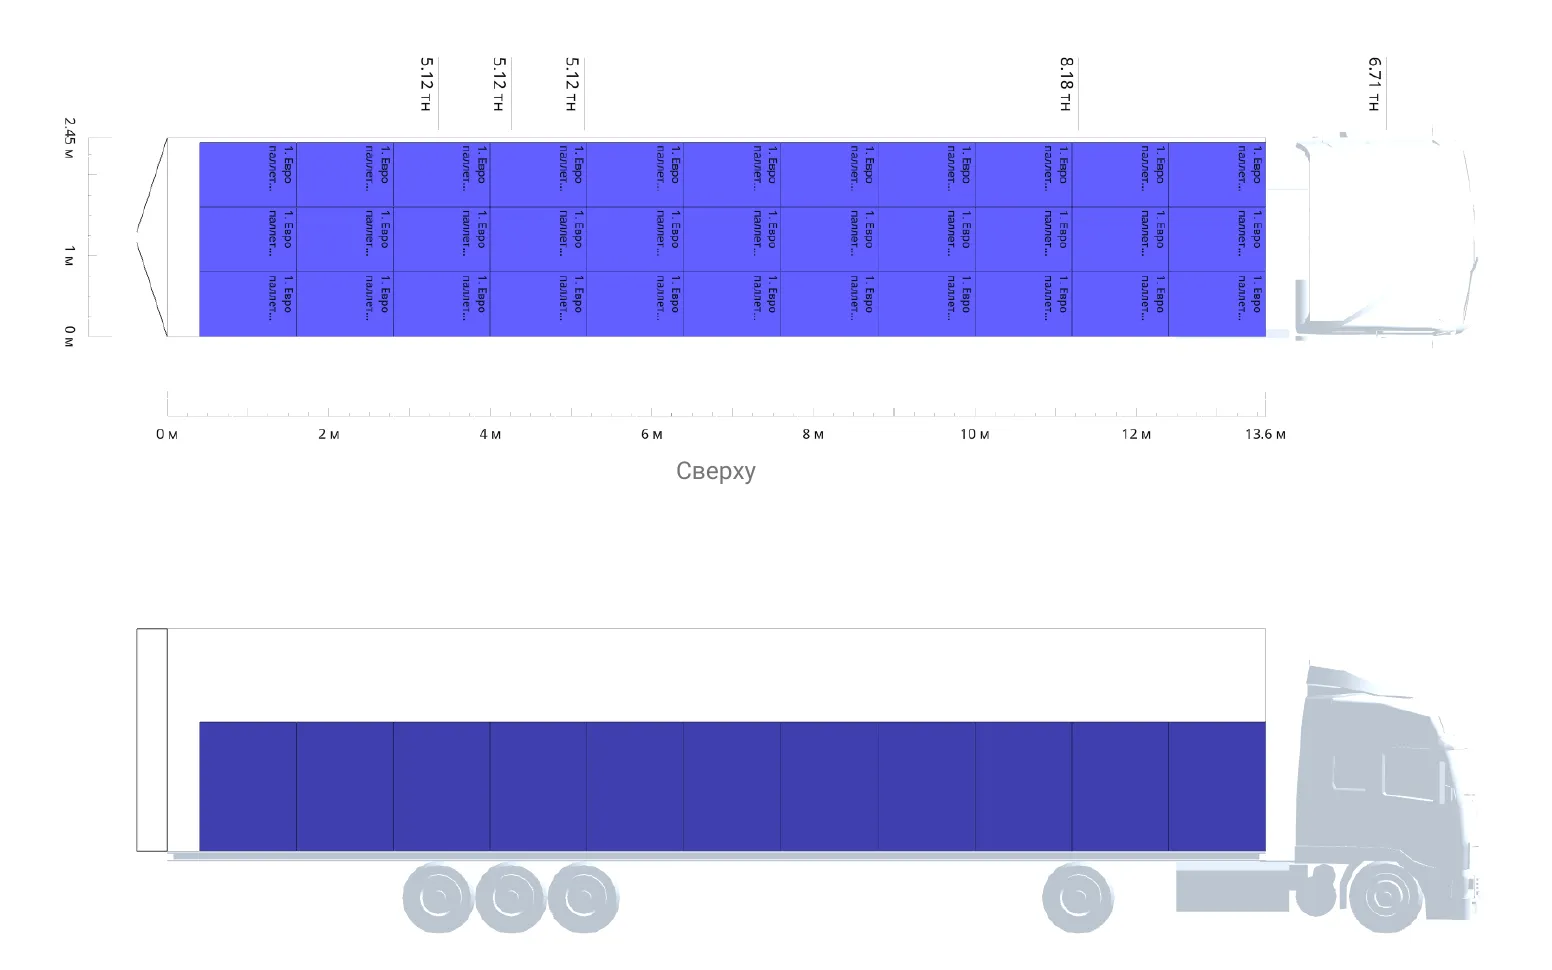Click the rearmost trailer wheel

point(438,897)
